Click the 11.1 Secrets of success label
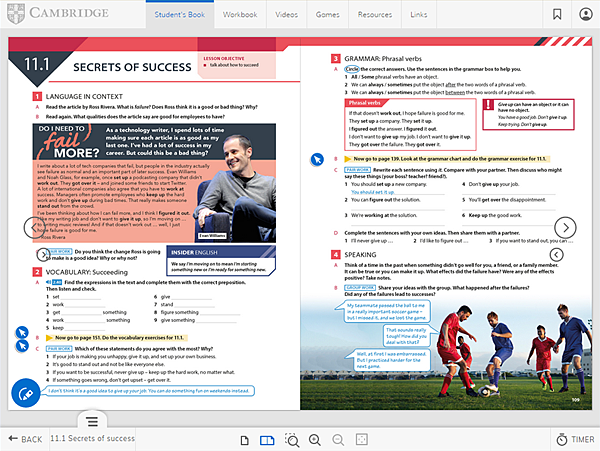 click(x=93, y=438)
